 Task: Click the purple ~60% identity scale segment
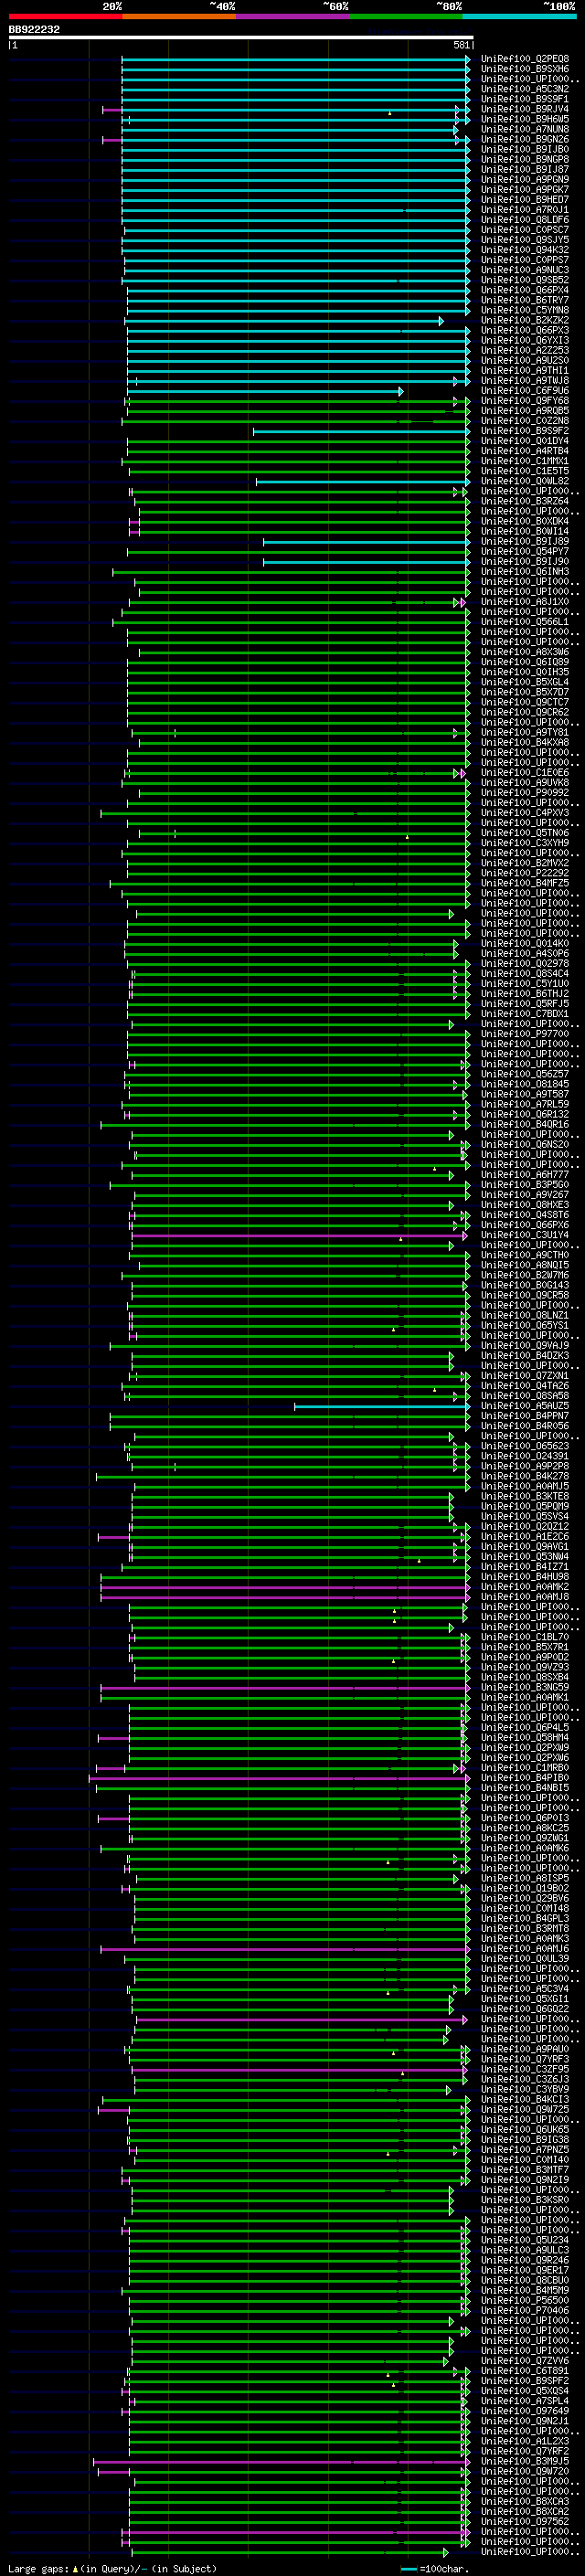point(292,16)
